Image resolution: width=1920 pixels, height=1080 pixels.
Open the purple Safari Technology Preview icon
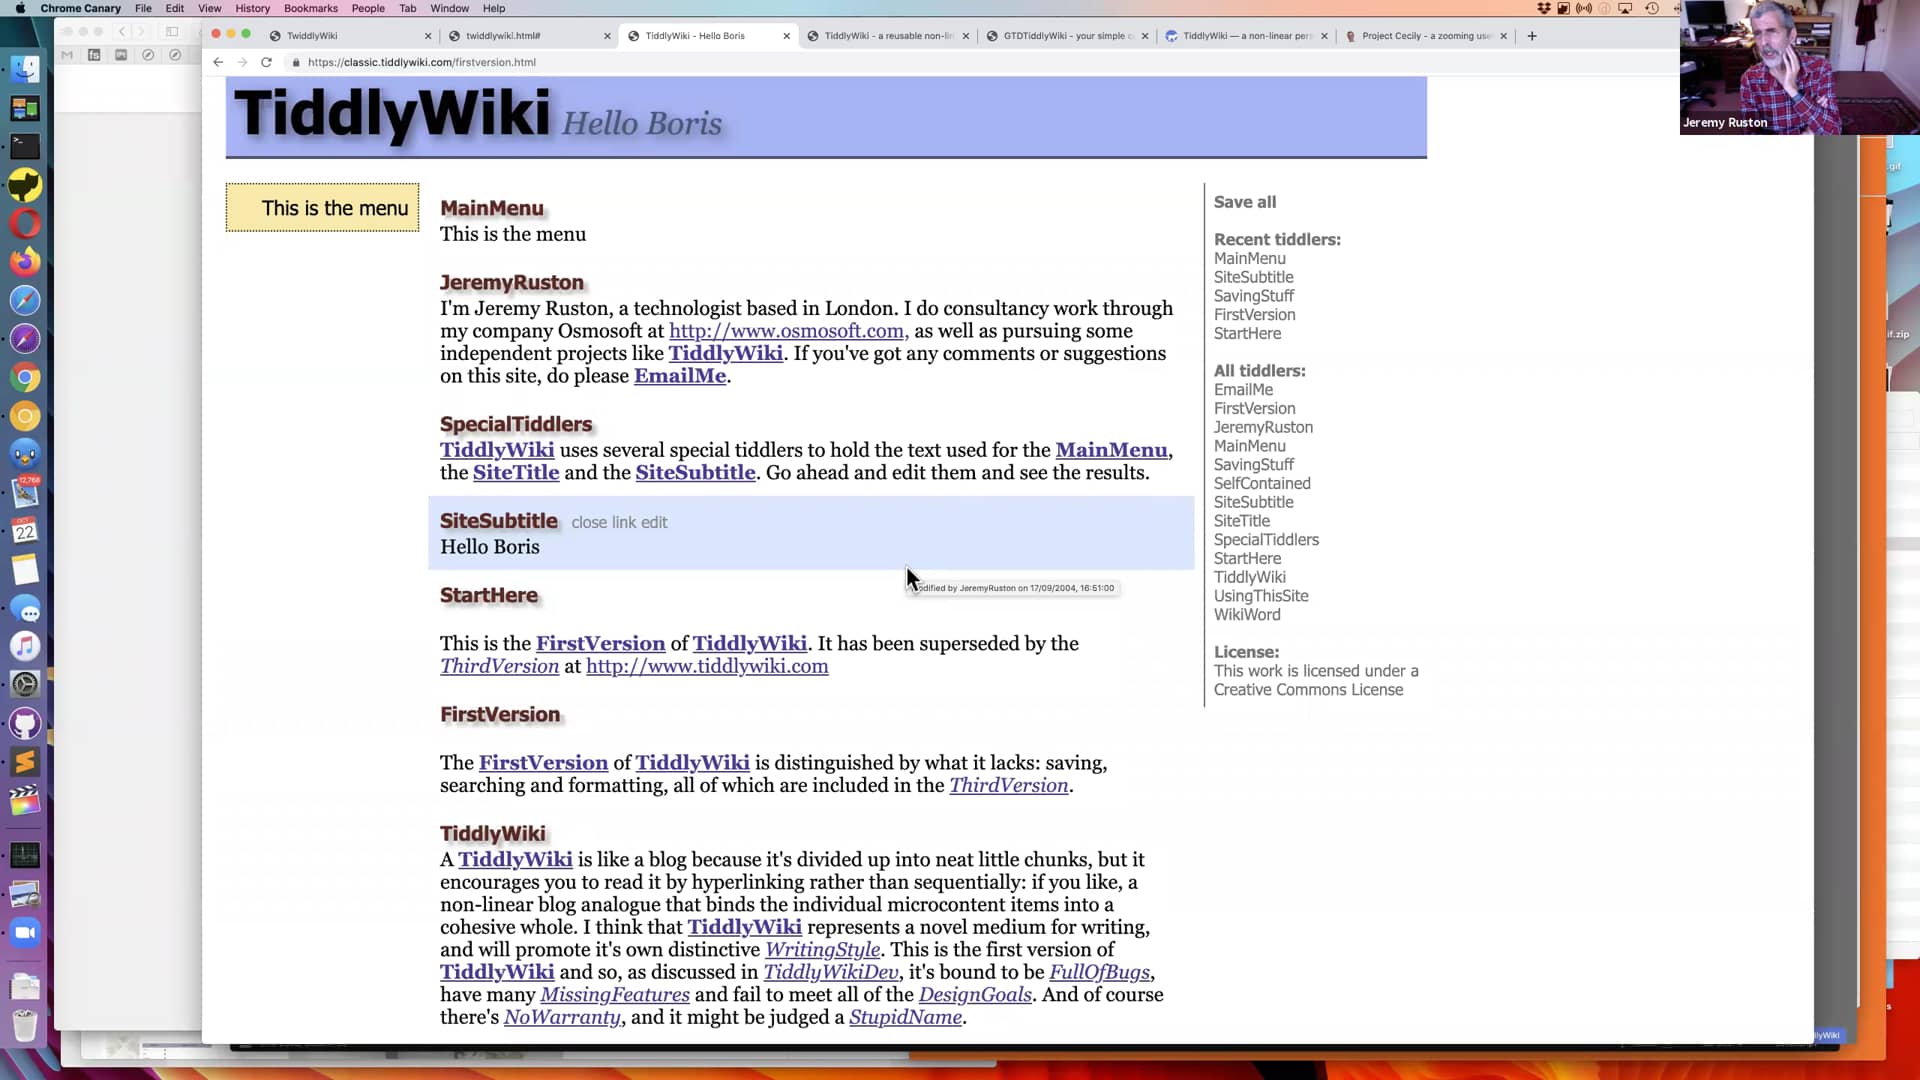(25, 339)
